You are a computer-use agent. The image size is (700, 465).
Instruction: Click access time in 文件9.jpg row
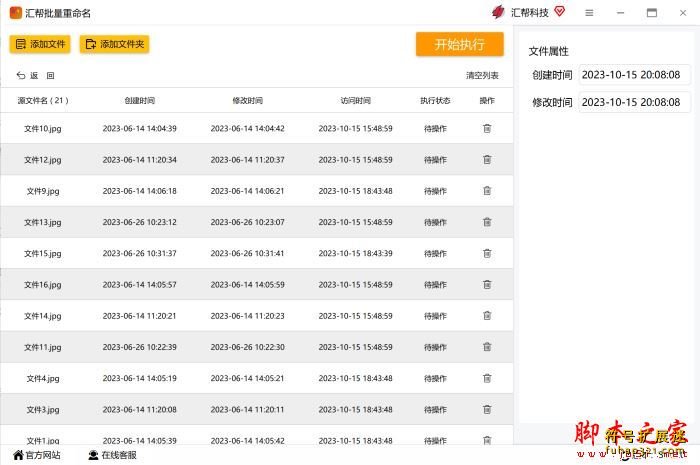(x=356, y=191)
